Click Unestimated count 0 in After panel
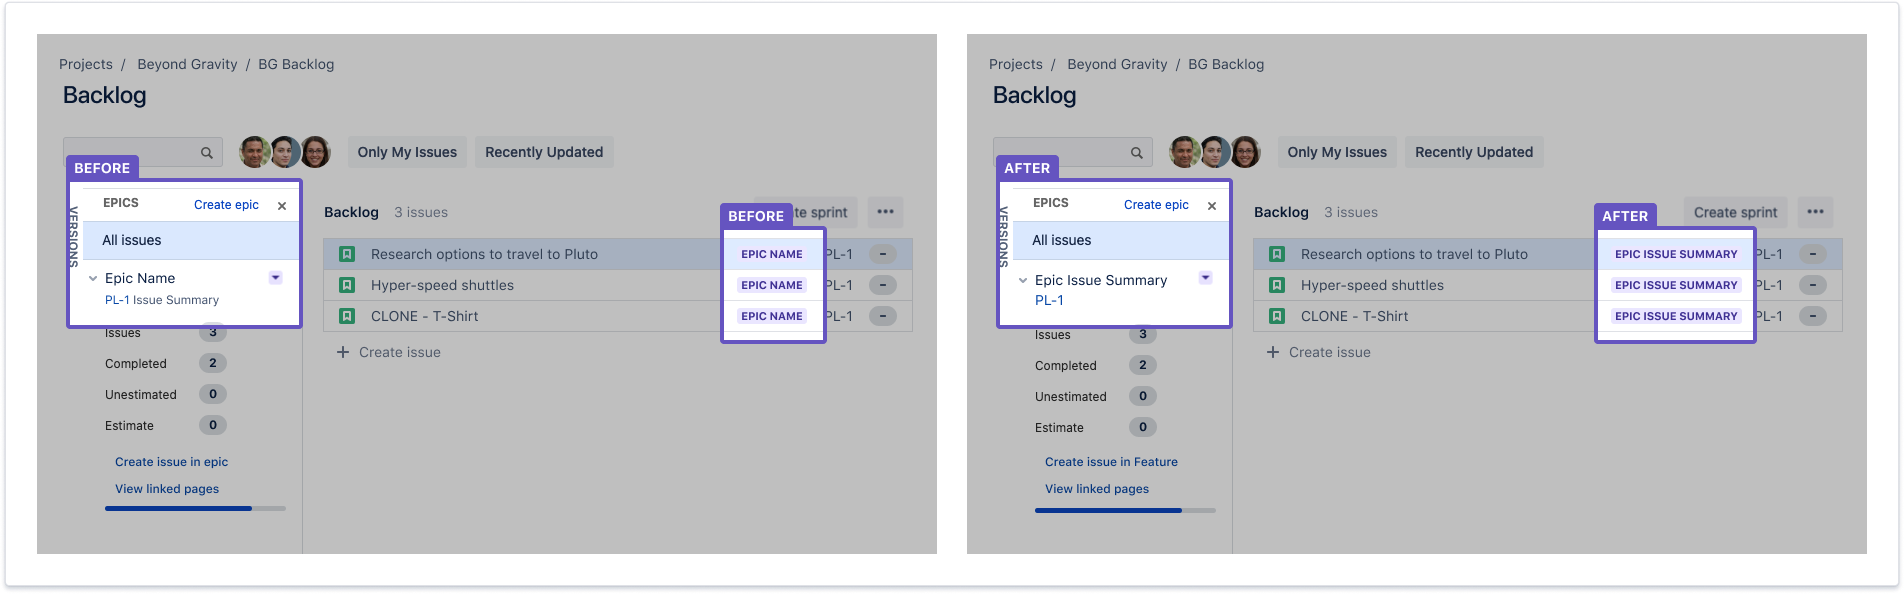The height and width of the screenshot is (594, 1904). 1143,396
